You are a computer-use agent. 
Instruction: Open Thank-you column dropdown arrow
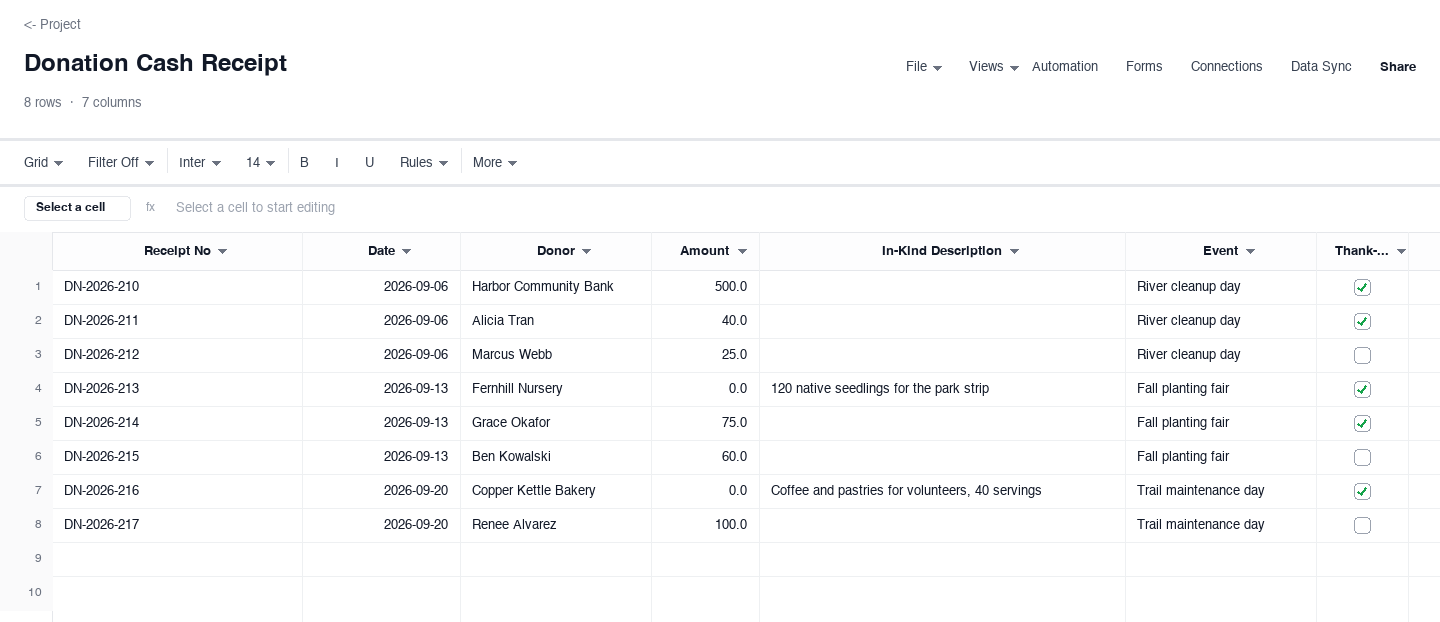pyautogui.click(x=1401, y=251)
